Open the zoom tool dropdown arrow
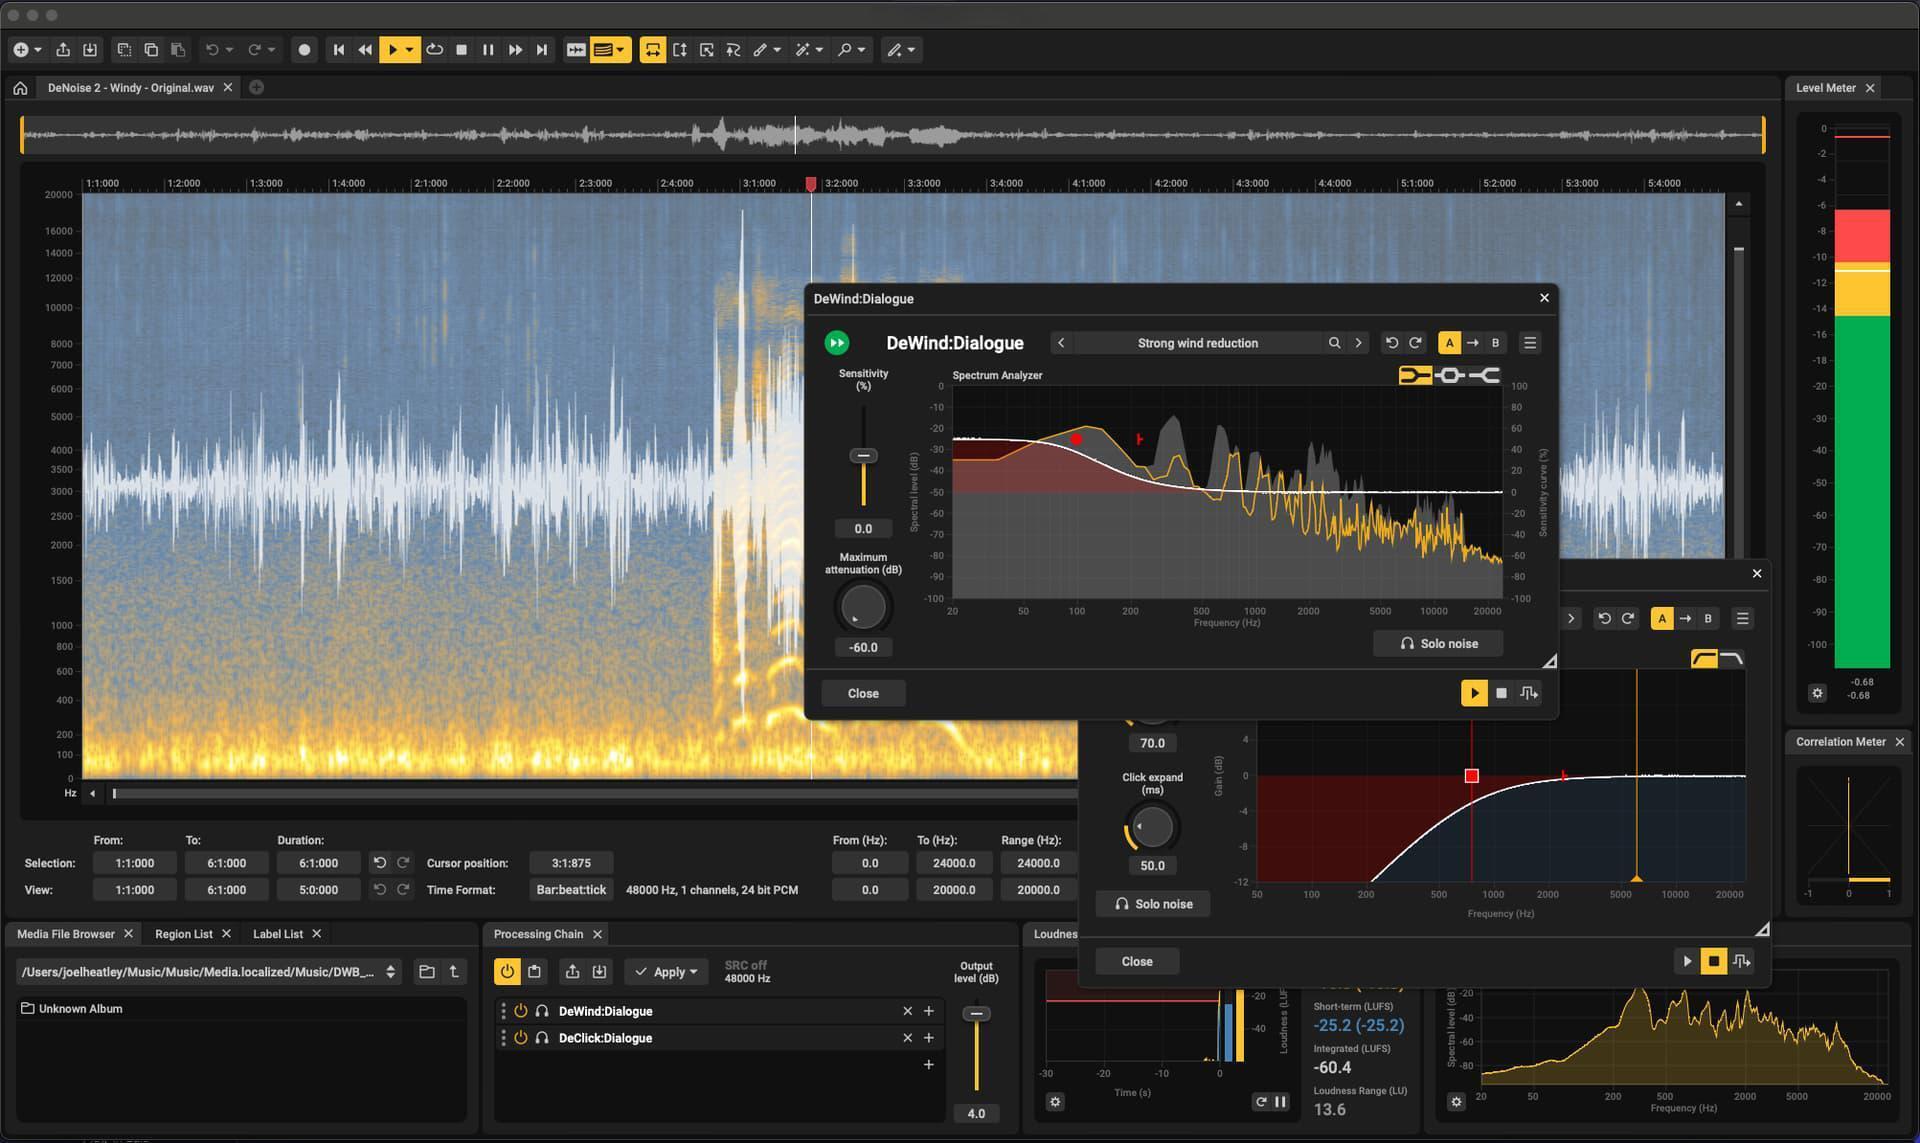This screenshot has height=1143, width=1920. coord(862,49)
